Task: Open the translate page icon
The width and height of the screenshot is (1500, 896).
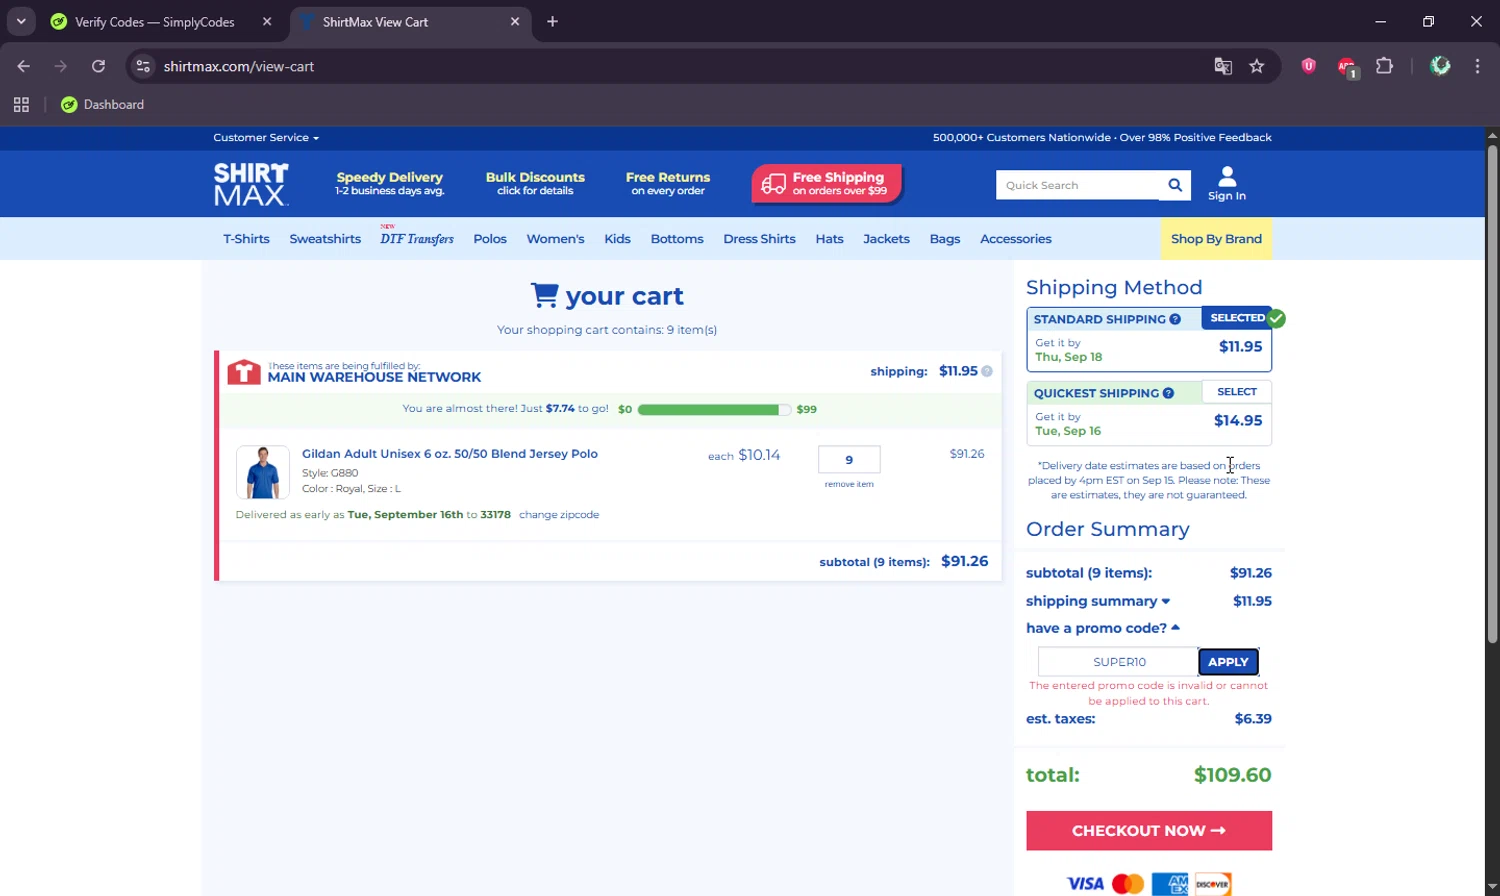Action: tap(1223, 66)
